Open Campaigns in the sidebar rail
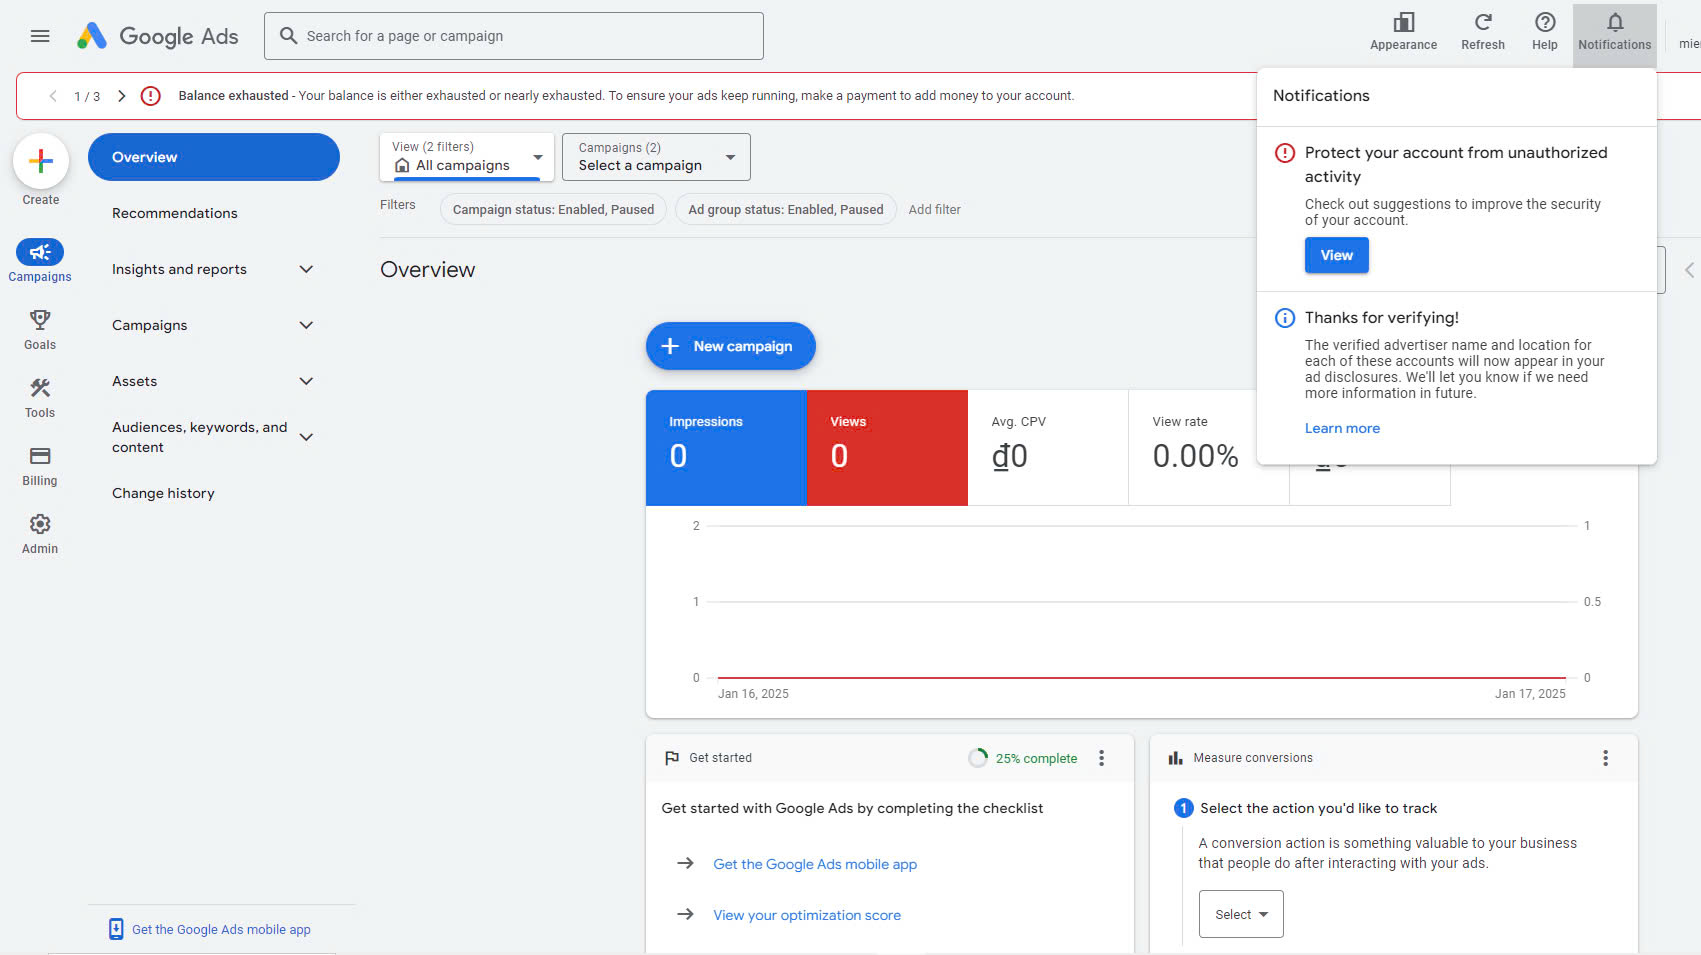The height and width of the screenshot is (955, 1701). coord(40,261)
